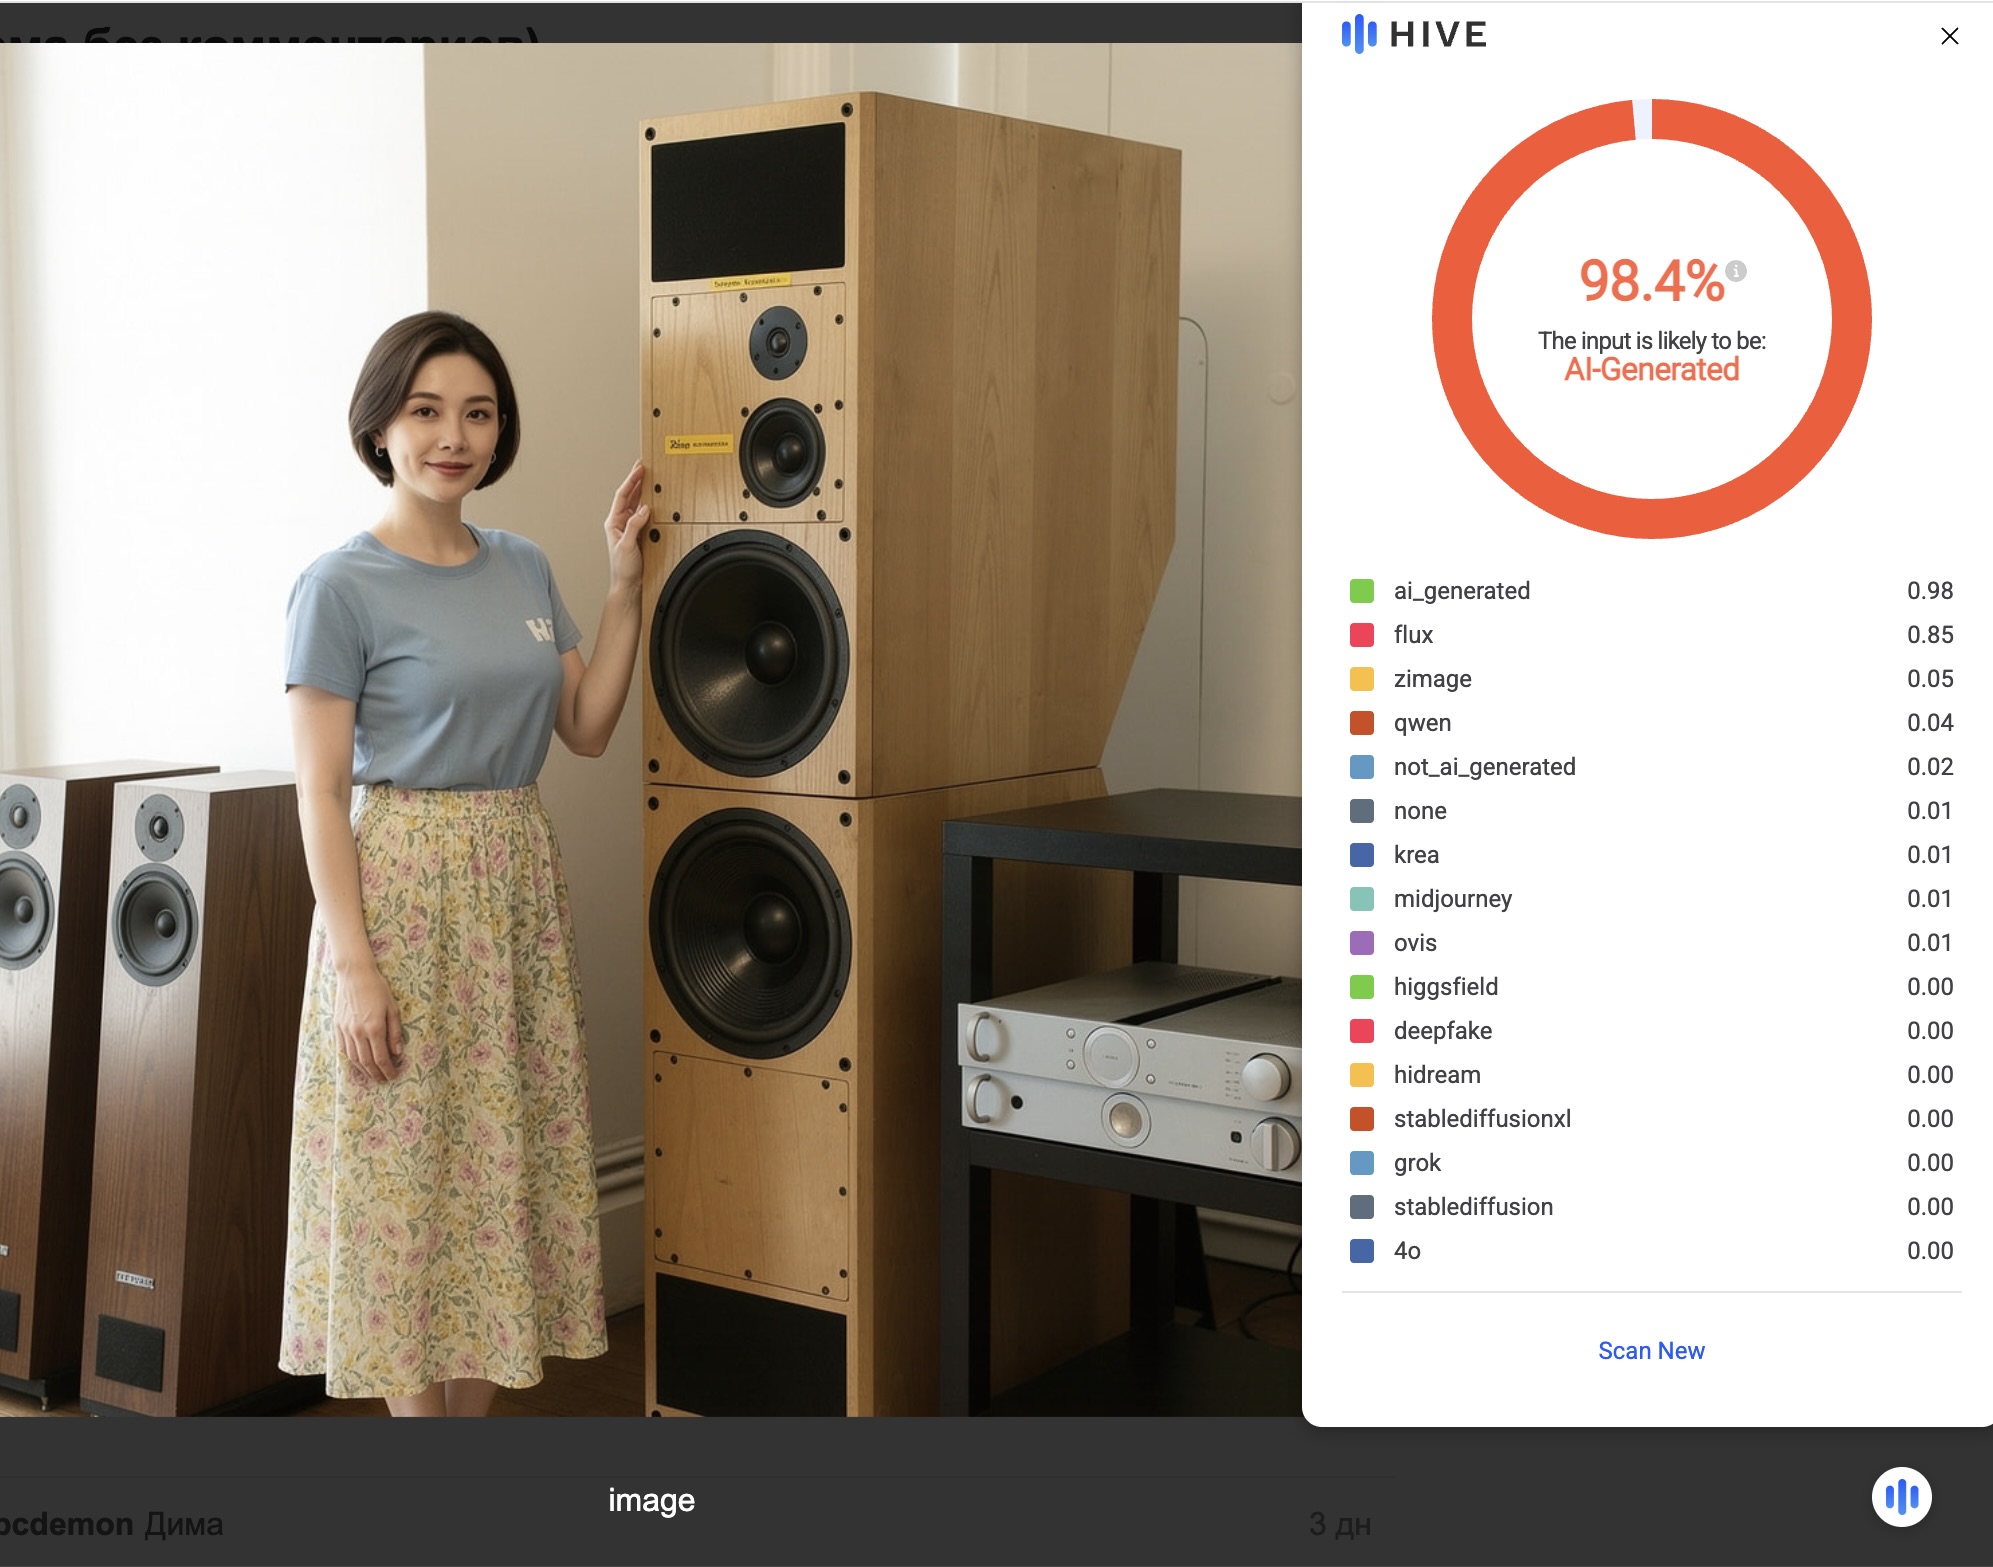
Task: Click Scan New link
Action: point(1651,1350)
